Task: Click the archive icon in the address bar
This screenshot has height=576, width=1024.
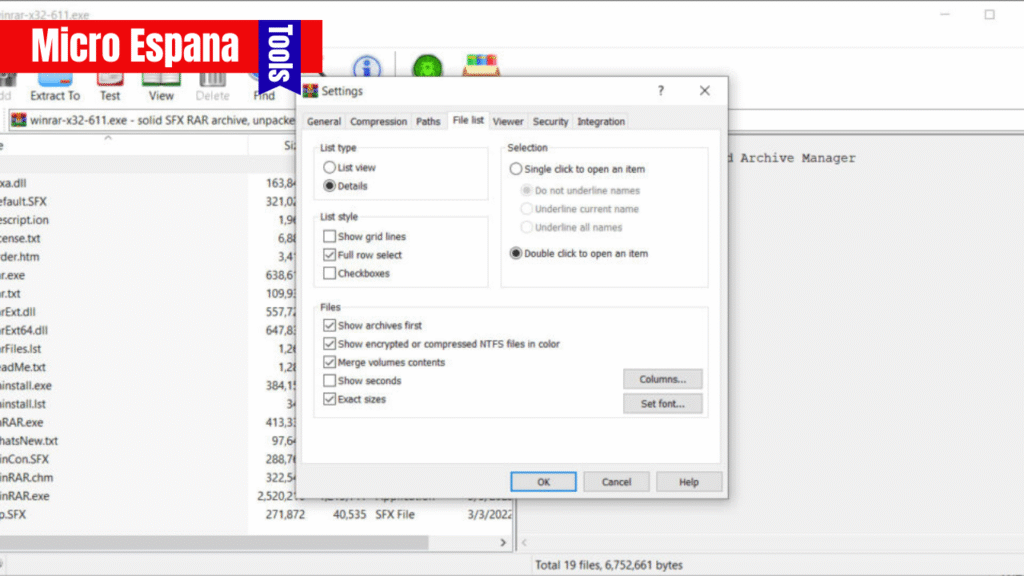Action: pos(18,120)
